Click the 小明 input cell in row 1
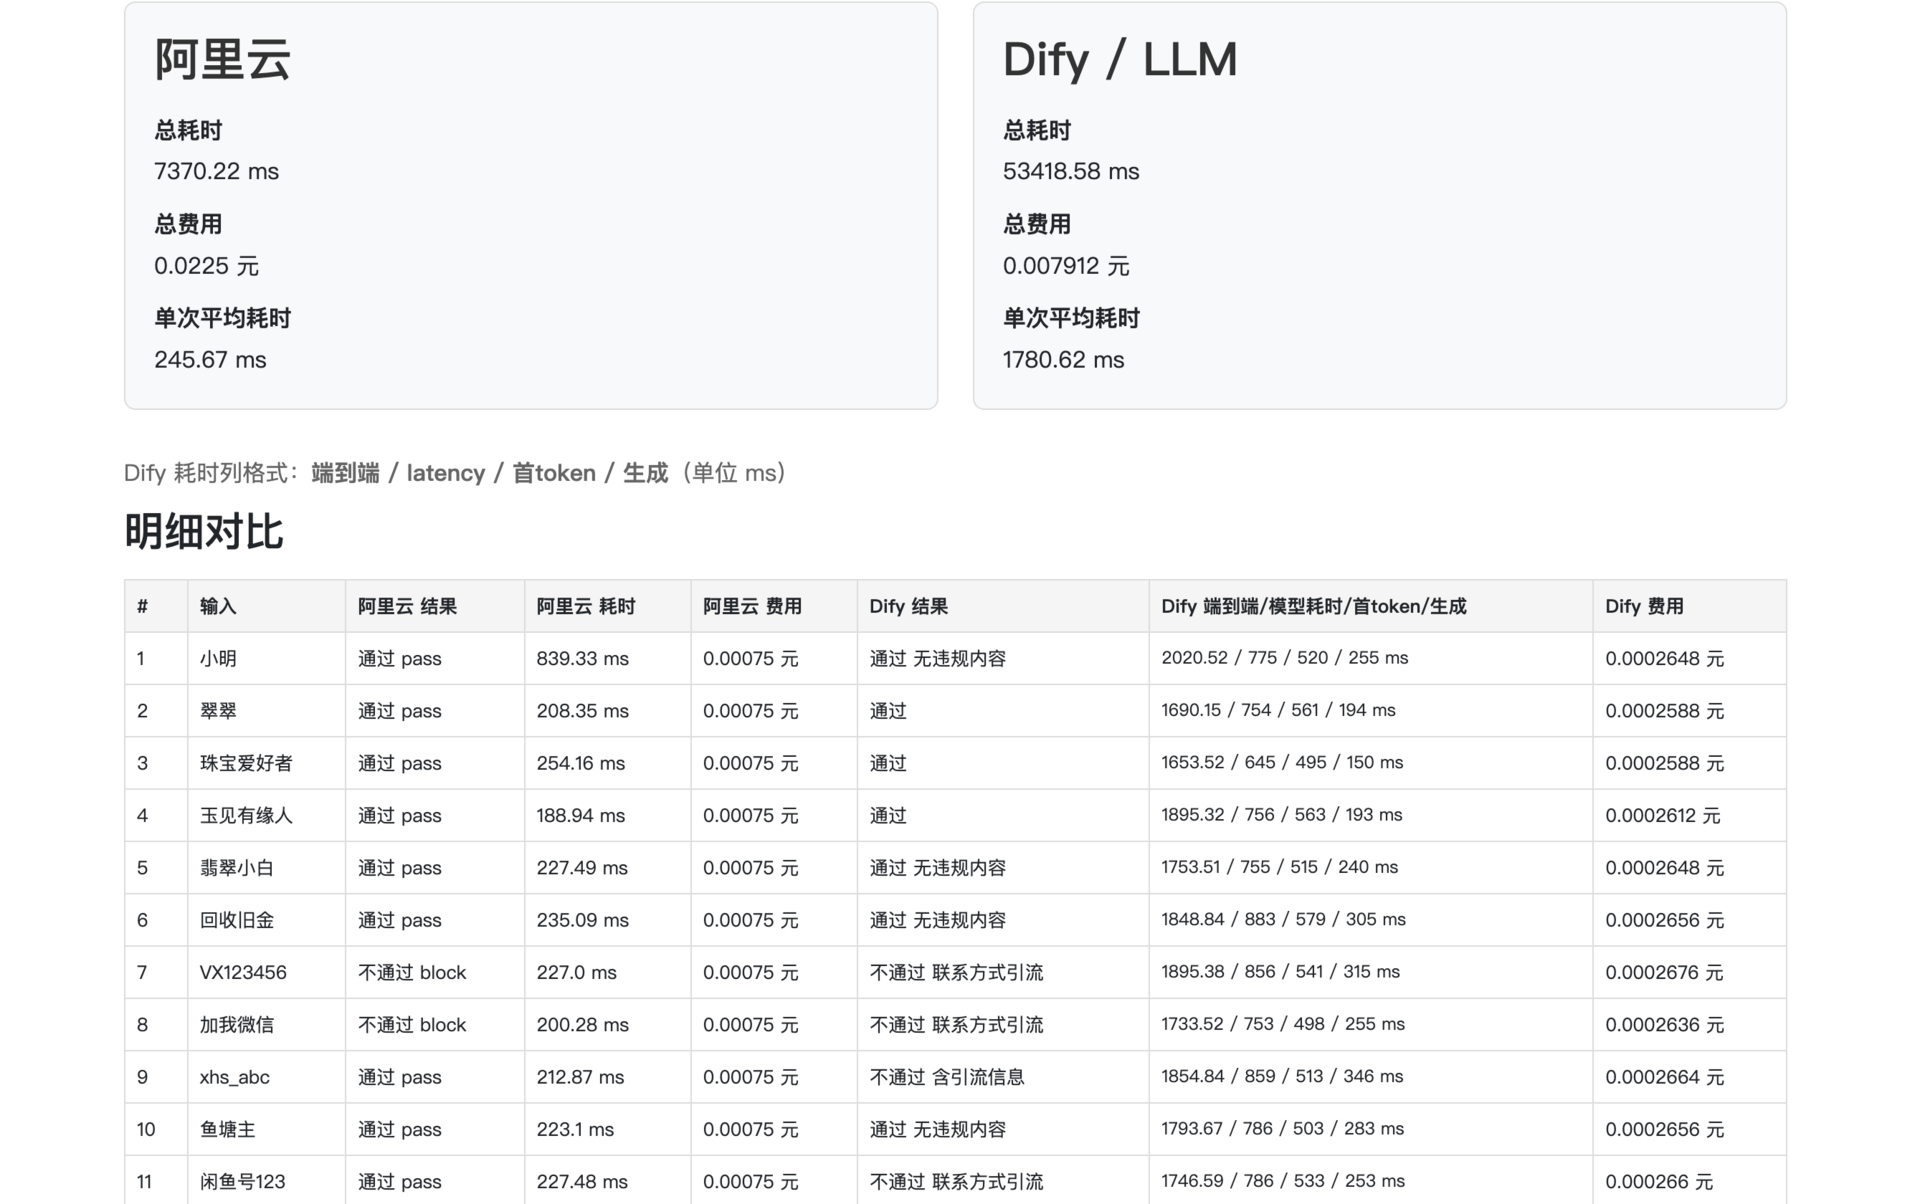Screen dimensions: 1920x1204 (x=218, y=659)
